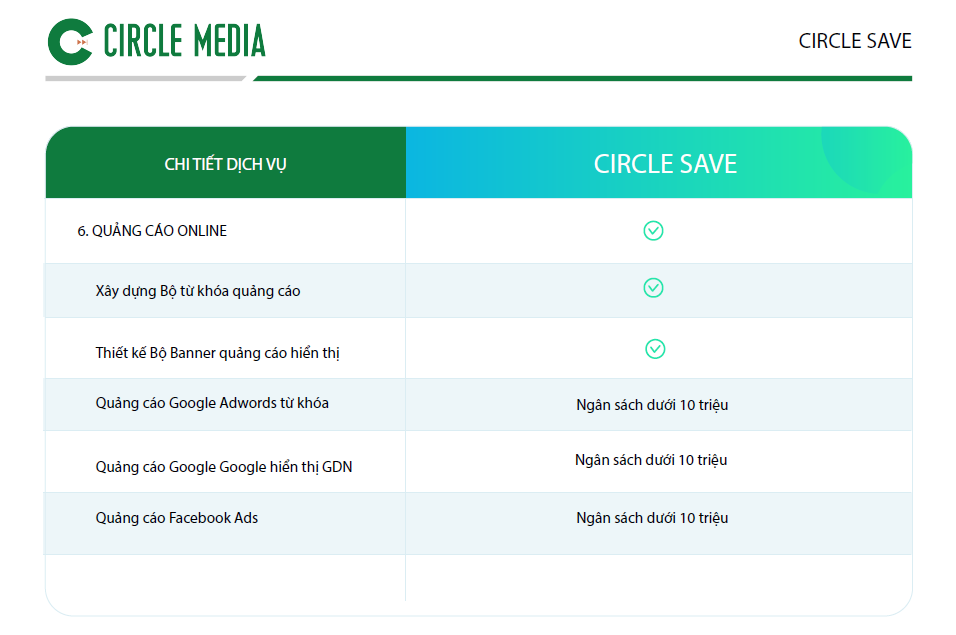Click the checkmark icon for Quảng cáo Online
The width and height of the screenshot is (956, 635).
[x=653, y=230]
